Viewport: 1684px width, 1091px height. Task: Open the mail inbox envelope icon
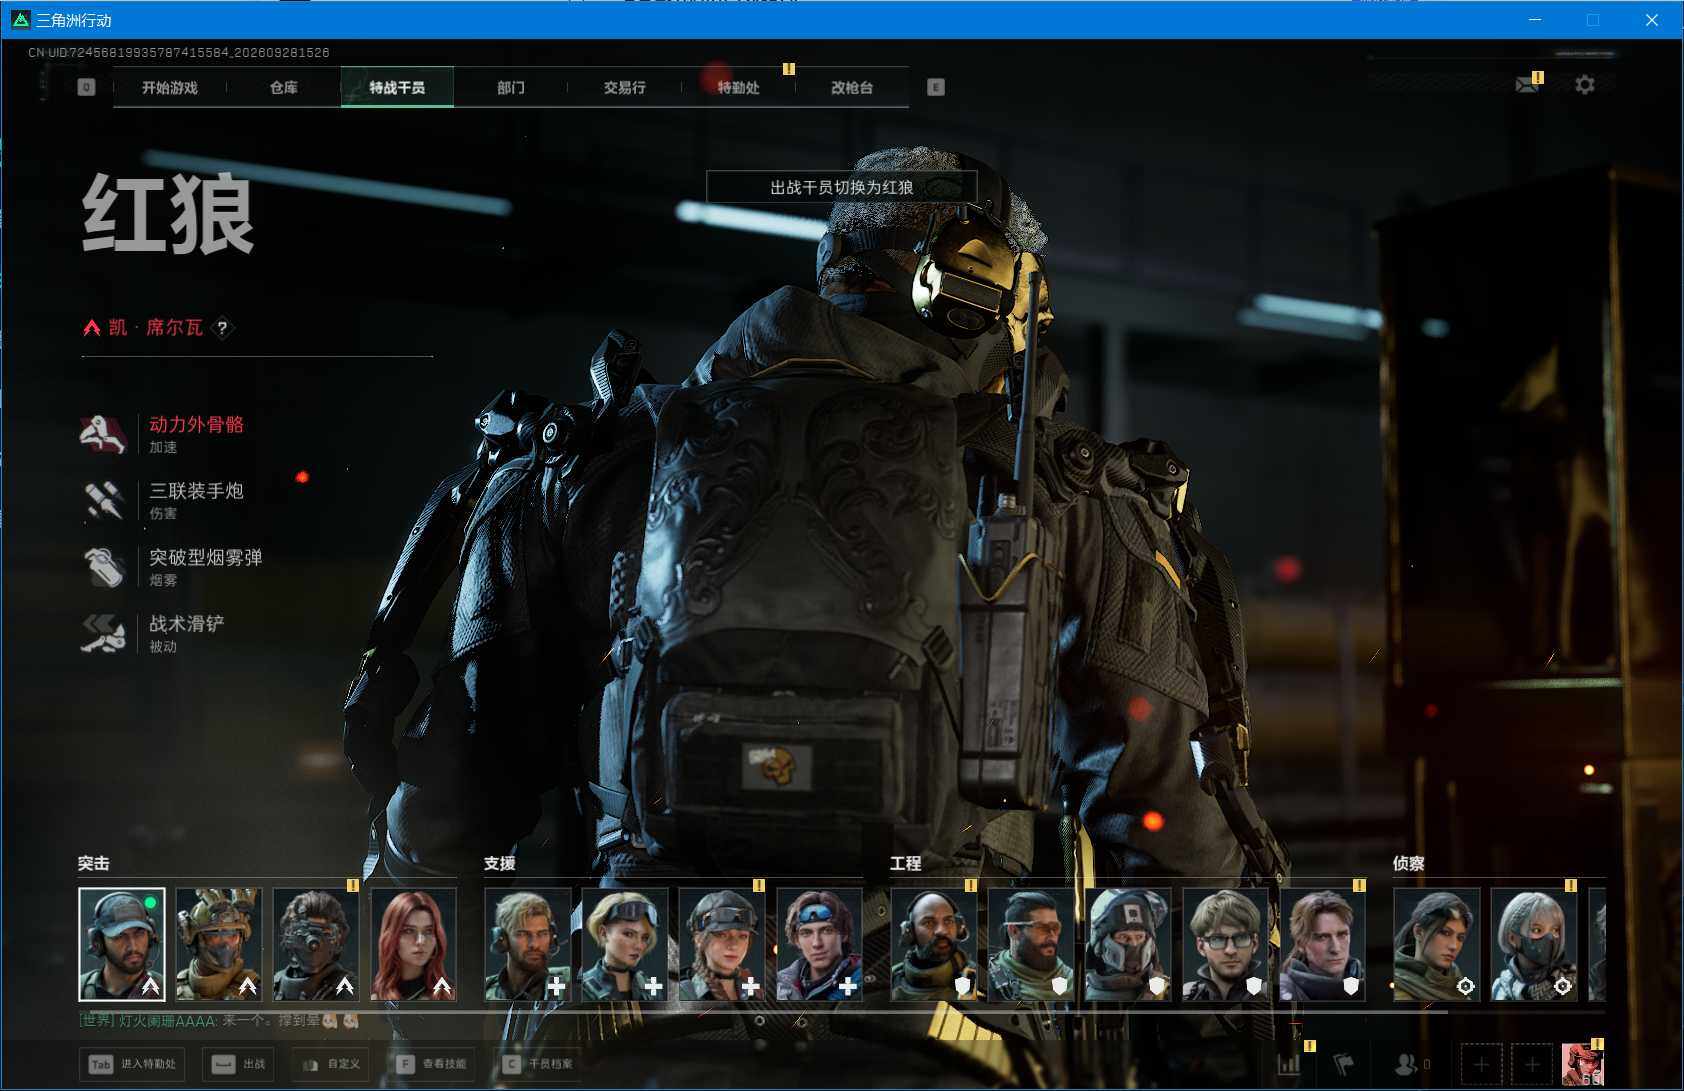[x=1526, y=85]
